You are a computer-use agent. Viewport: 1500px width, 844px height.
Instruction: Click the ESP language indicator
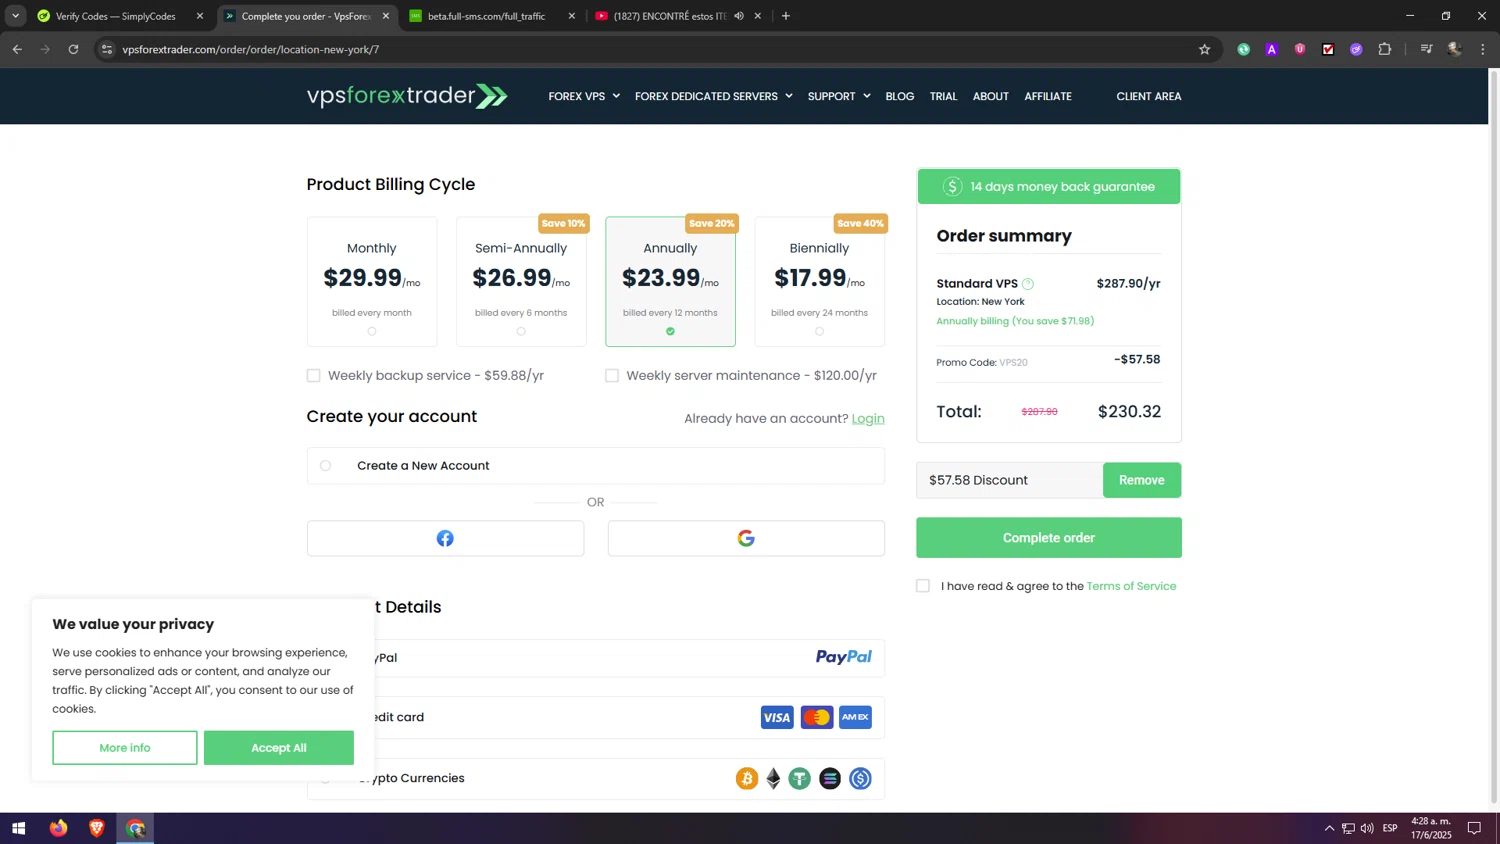[1390, 828]
